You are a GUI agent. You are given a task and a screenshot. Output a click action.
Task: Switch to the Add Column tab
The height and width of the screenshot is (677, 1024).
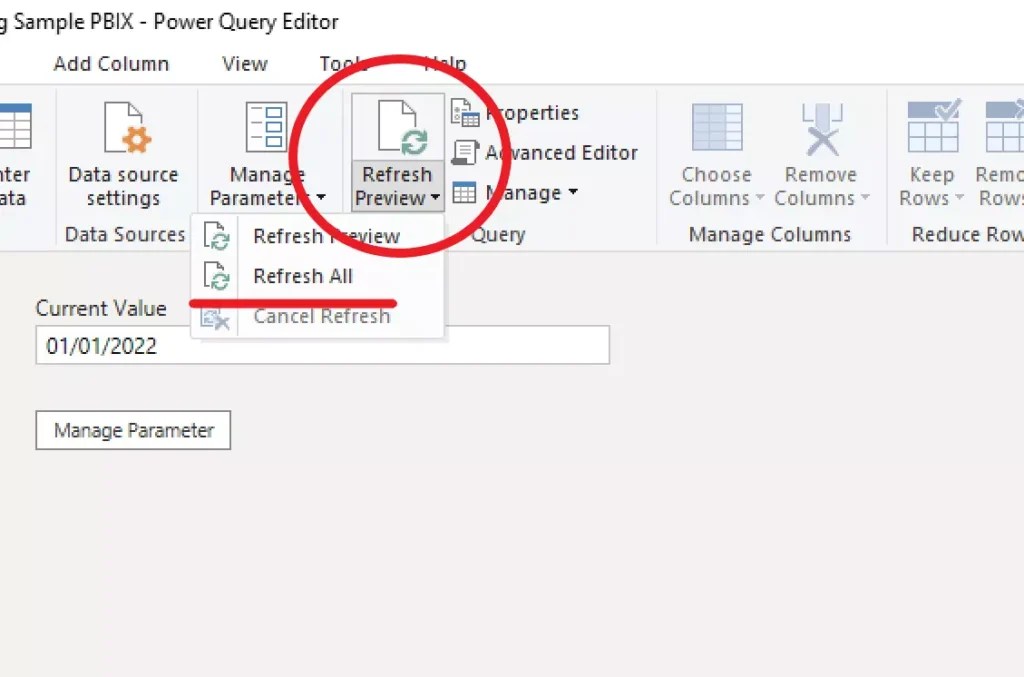(112, 63)
